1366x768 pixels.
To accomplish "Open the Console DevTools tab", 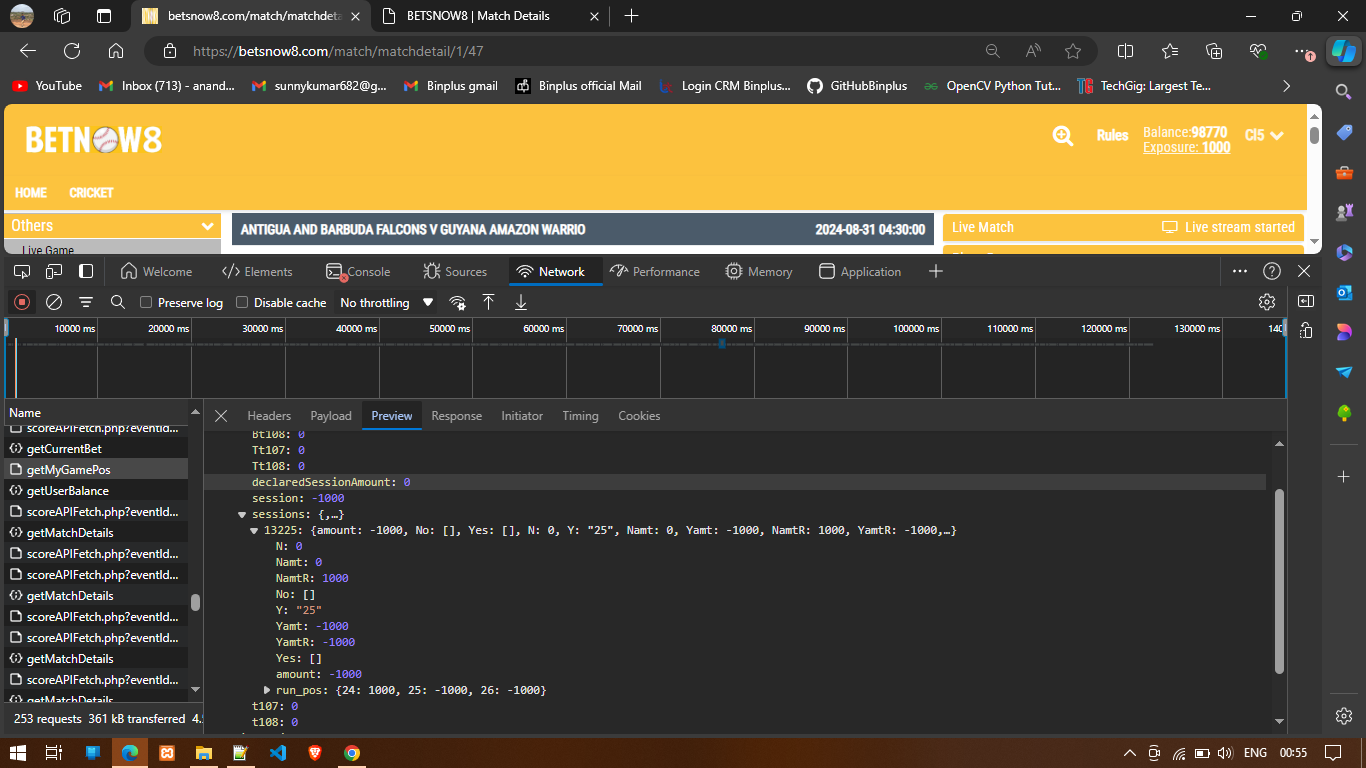I will pyautogui.click(x=358, y=271).
